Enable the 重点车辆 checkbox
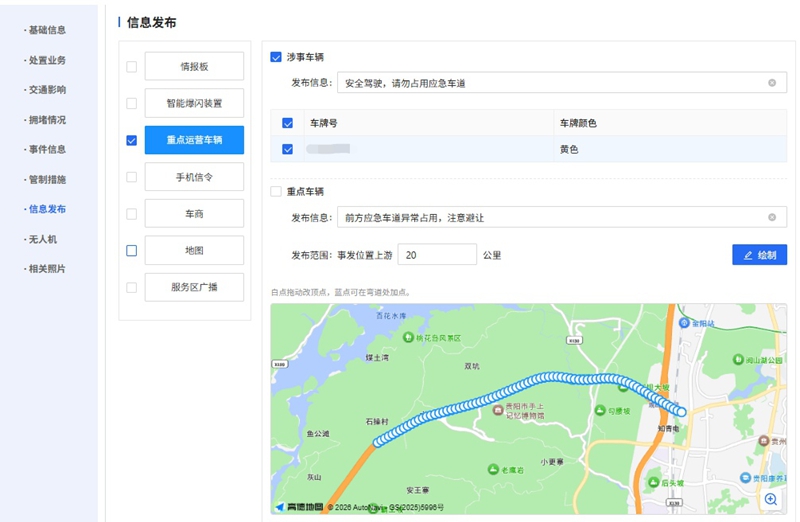The image size is (800, 522). (x=276, y=191)
